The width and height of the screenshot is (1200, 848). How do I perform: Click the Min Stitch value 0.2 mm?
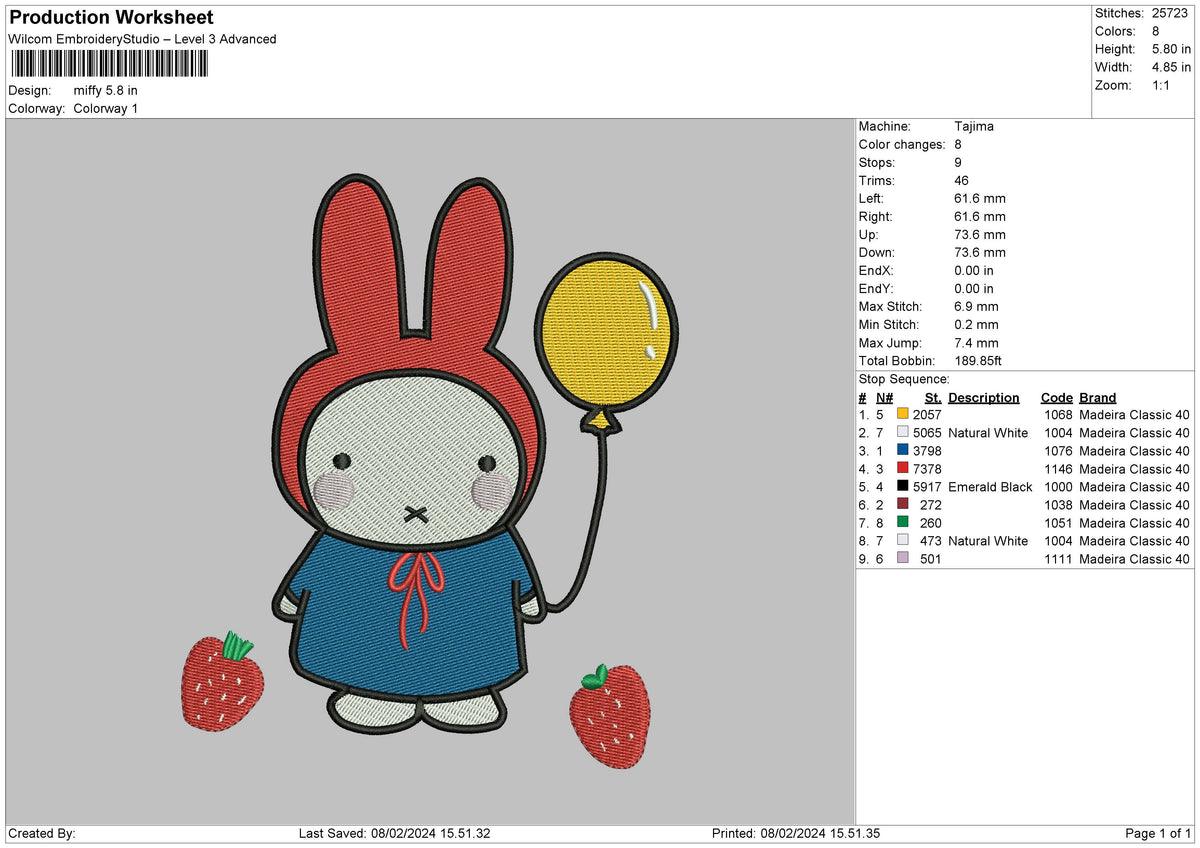click(977, 325)
